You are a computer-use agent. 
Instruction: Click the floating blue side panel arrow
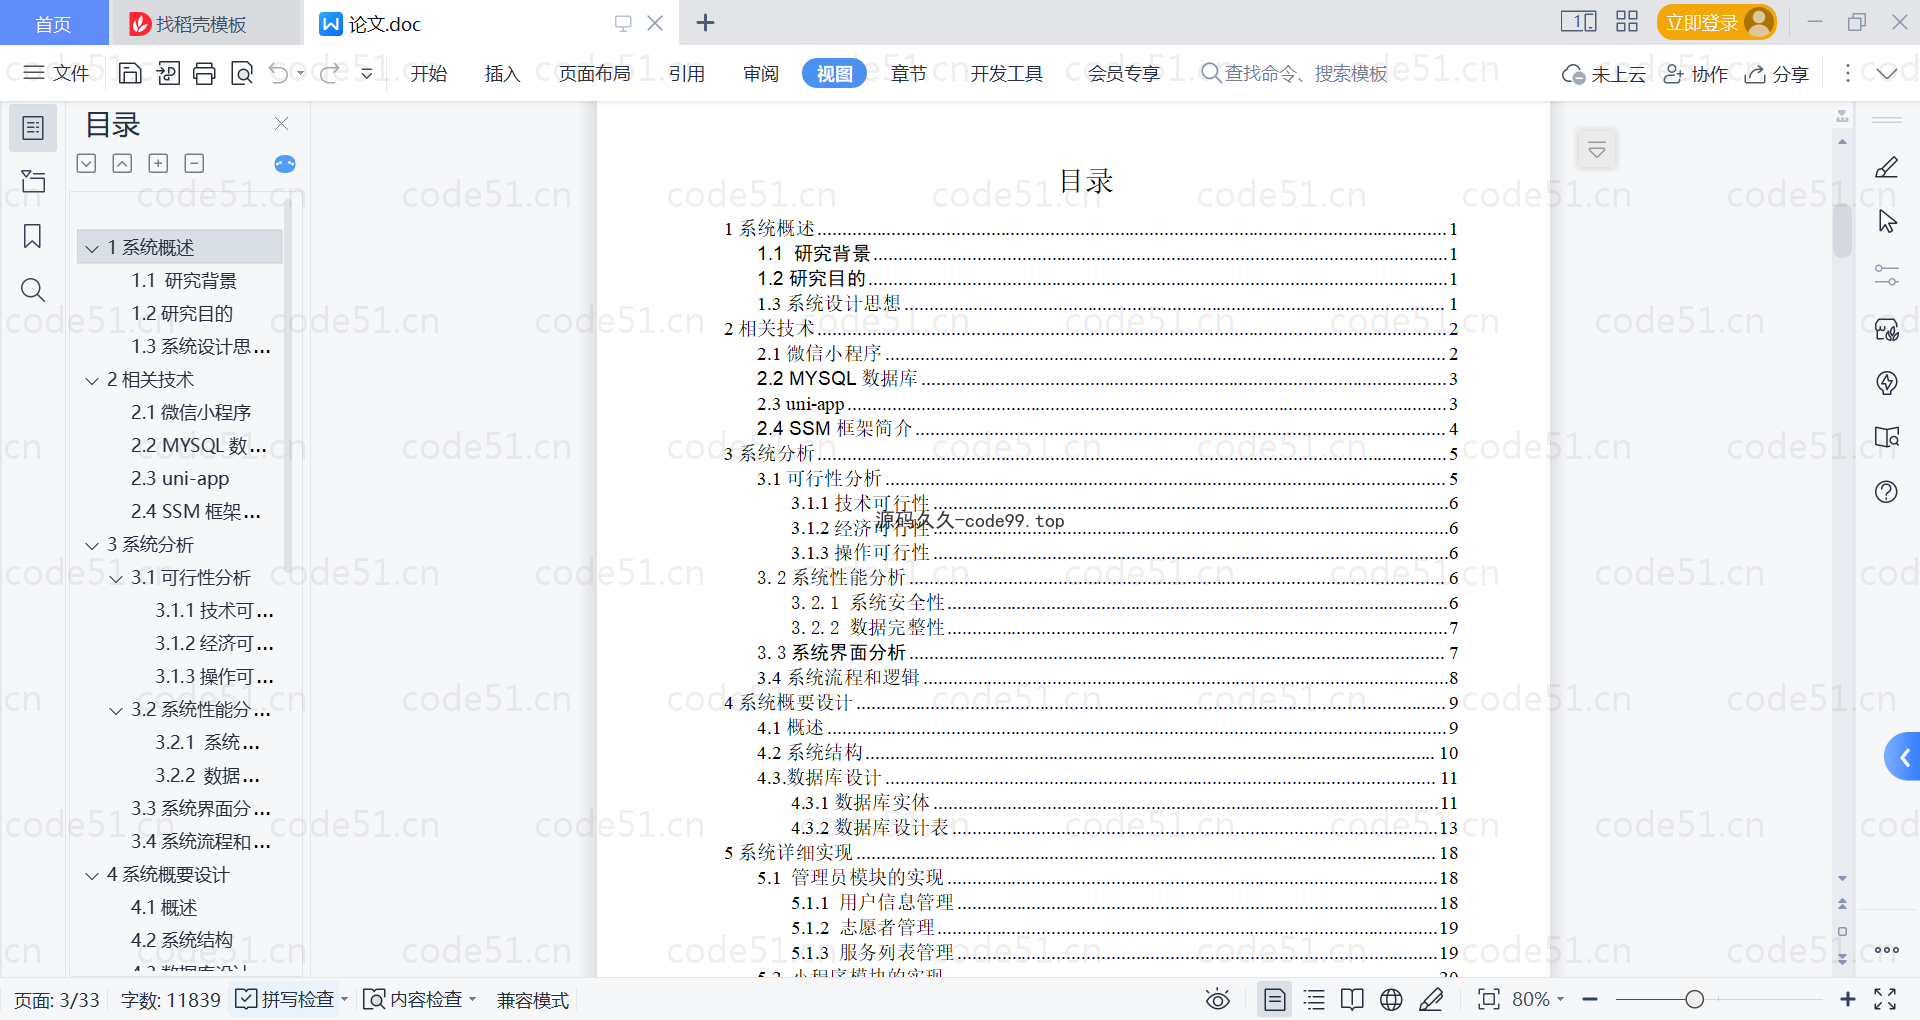(x=1903, y=757)
